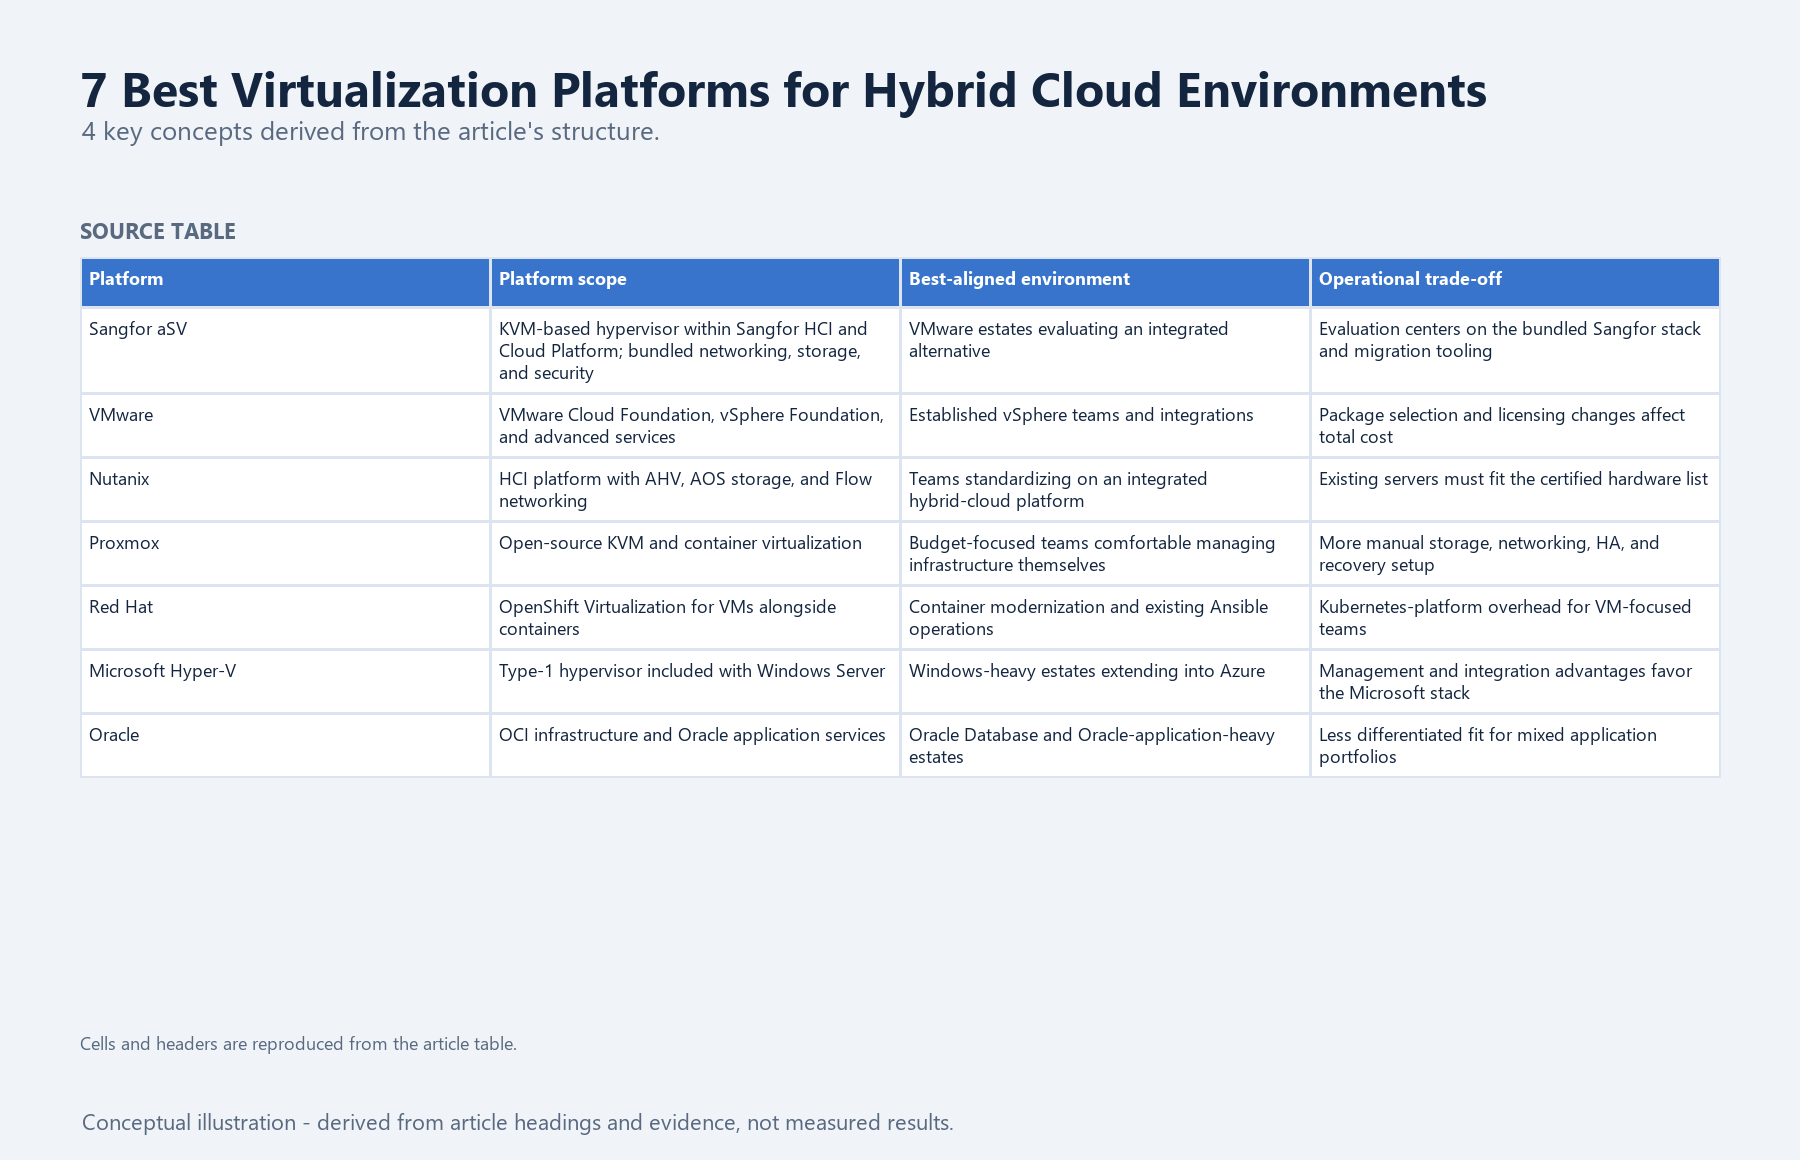Click the 'Red Hat' platform cell
Screen dimensions: 1800x1160
285,617
